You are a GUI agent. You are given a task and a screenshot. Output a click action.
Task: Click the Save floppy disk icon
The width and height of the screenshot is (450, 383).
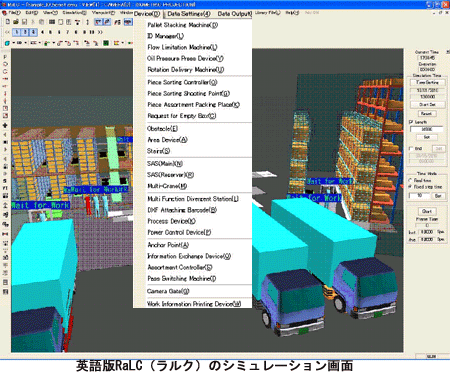[x=24, y=22]
